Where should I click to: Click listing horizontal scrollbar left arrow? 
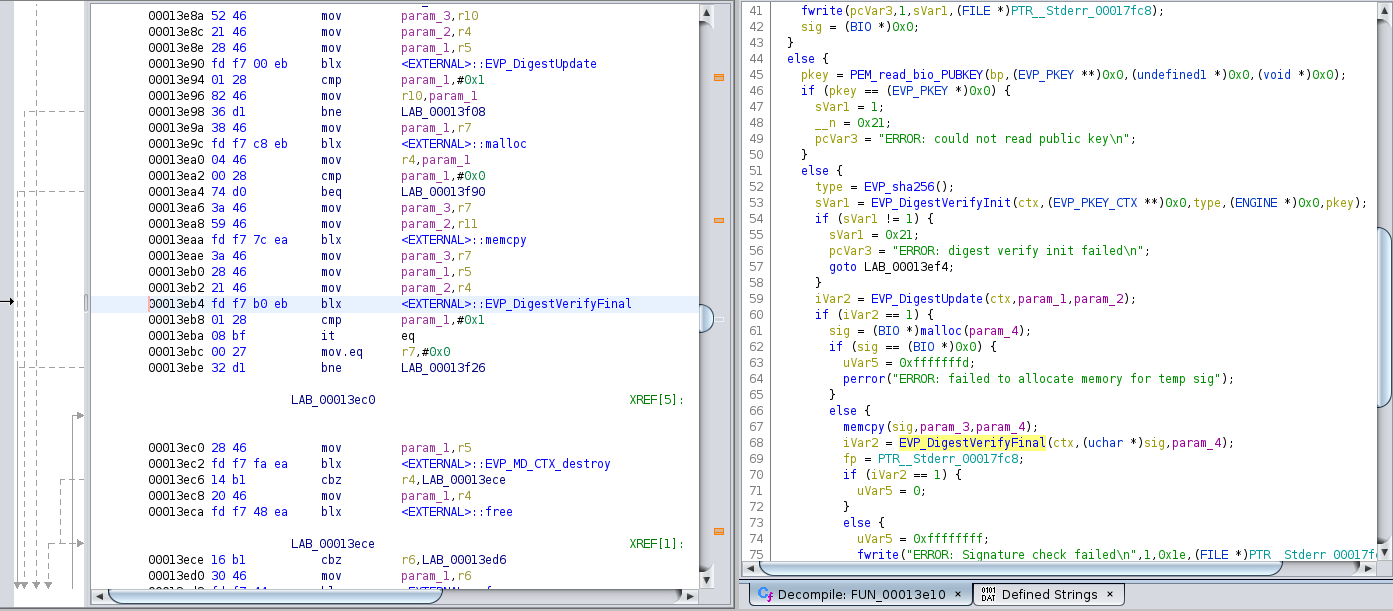coord(98,596)
